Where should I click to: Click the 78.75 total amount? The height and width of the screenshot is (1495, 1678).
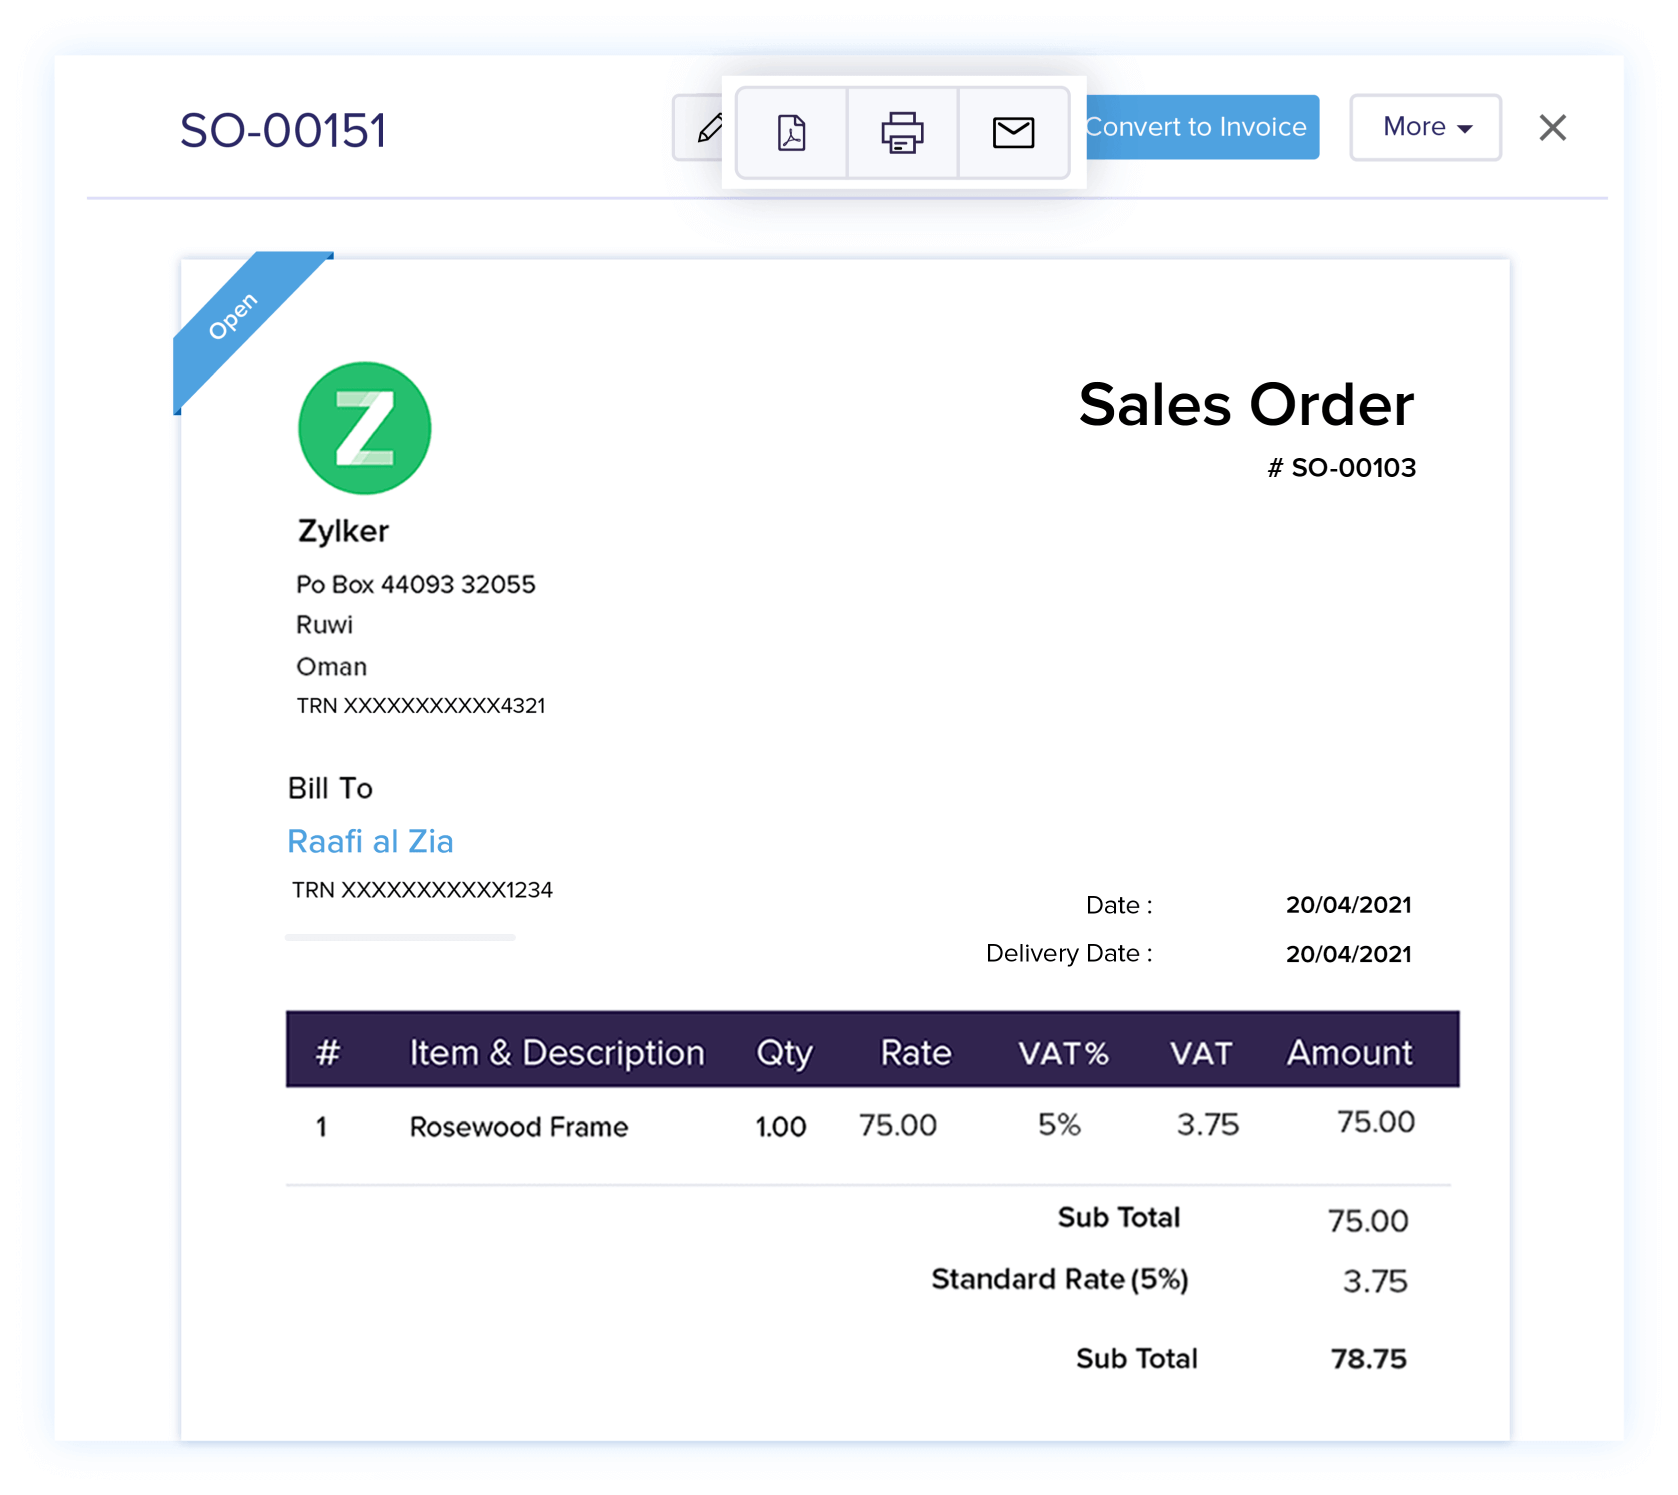pyautogui.click(x=1368, y=1358)
